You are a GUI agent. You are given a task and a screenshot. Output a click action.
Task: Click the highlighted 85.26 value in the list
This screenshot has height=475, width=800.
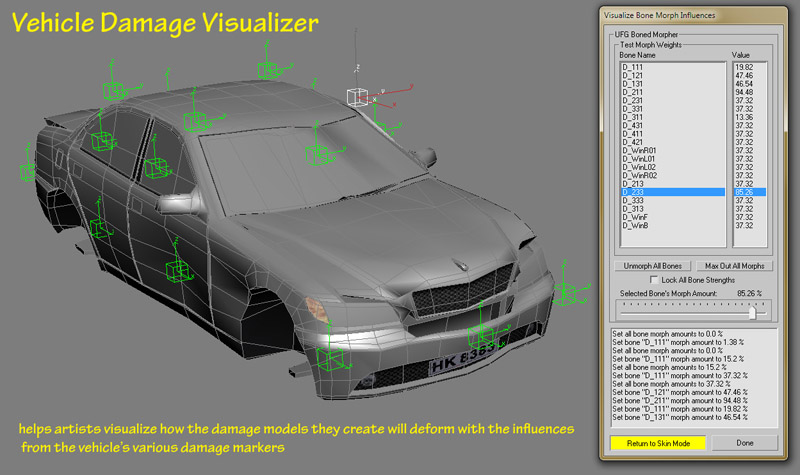click(749, 192)
